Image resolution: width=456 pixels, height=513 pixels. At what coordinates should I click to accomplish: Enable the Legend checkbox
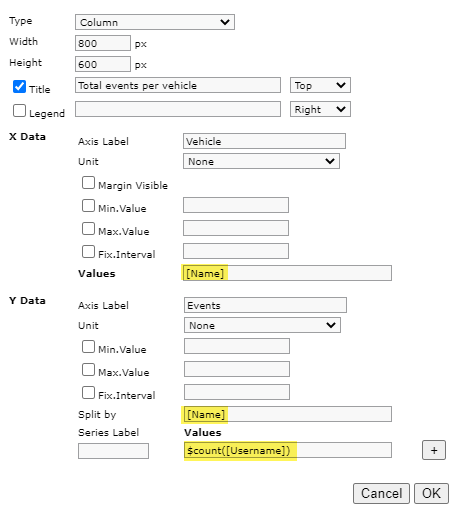(x=19, y=111)
